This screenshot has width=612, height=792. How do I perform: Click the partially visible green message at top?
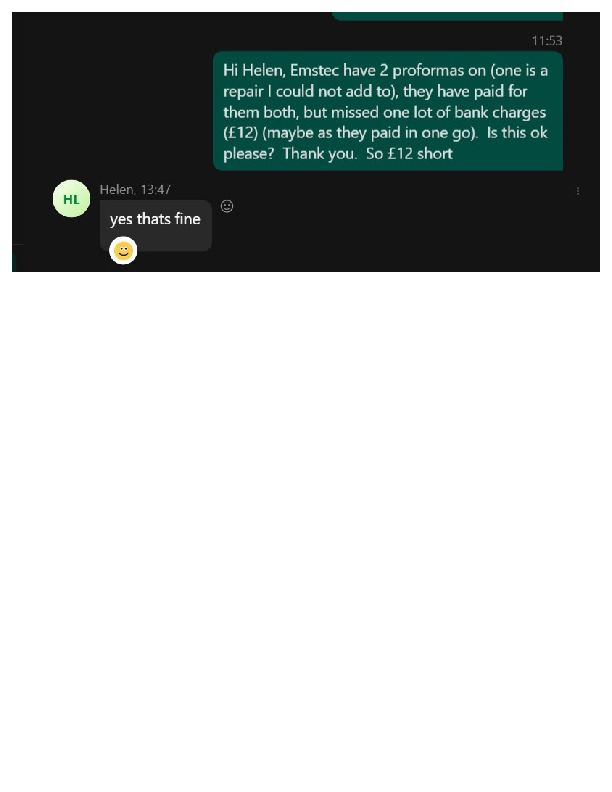point(447,16)
